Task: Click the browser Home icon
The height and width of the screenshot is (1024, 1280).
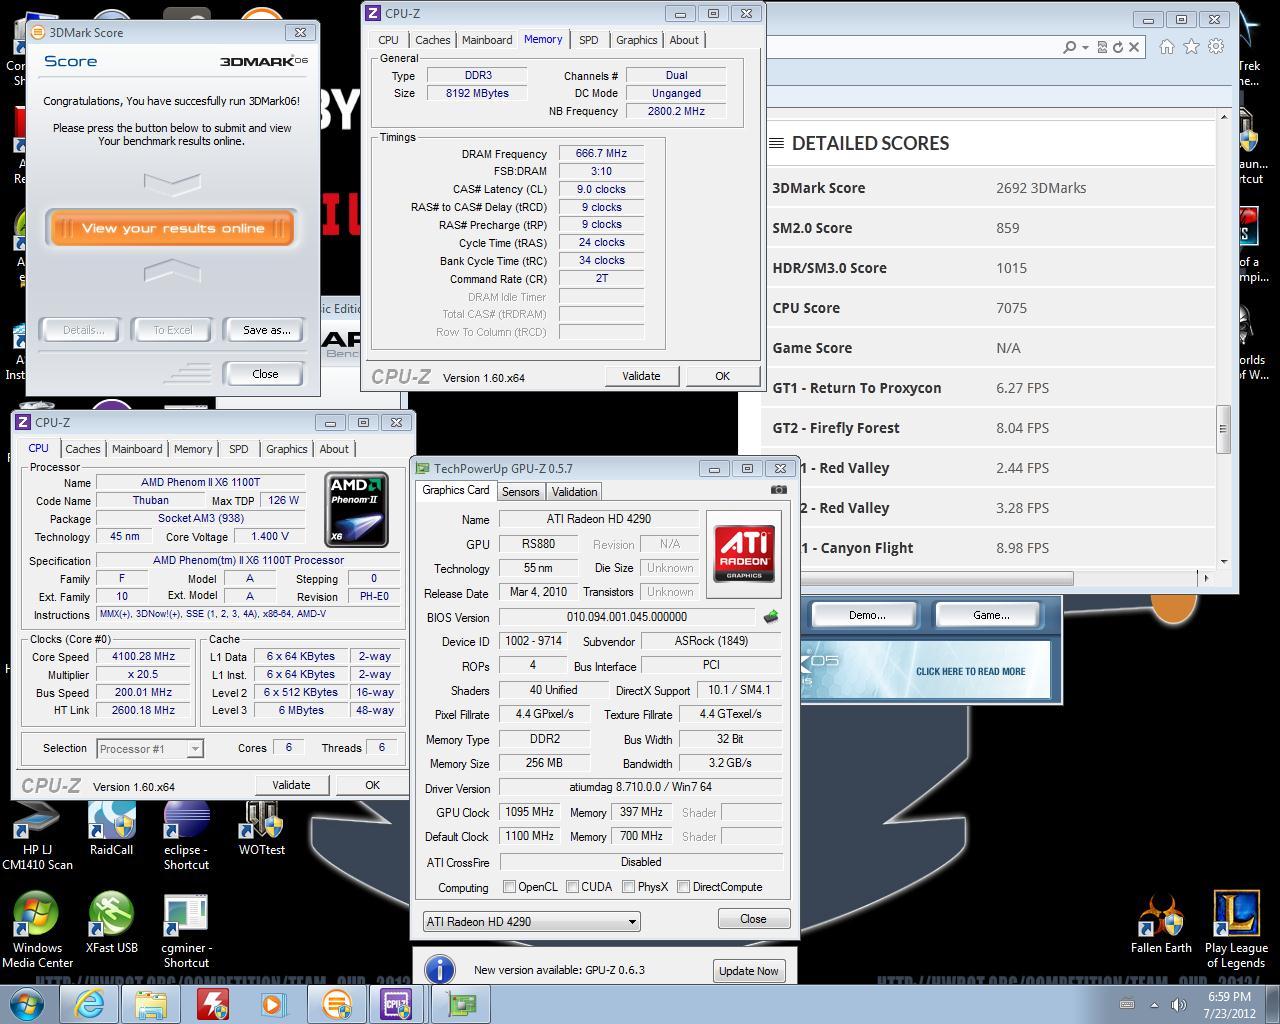Action: tap(1167, 46)
